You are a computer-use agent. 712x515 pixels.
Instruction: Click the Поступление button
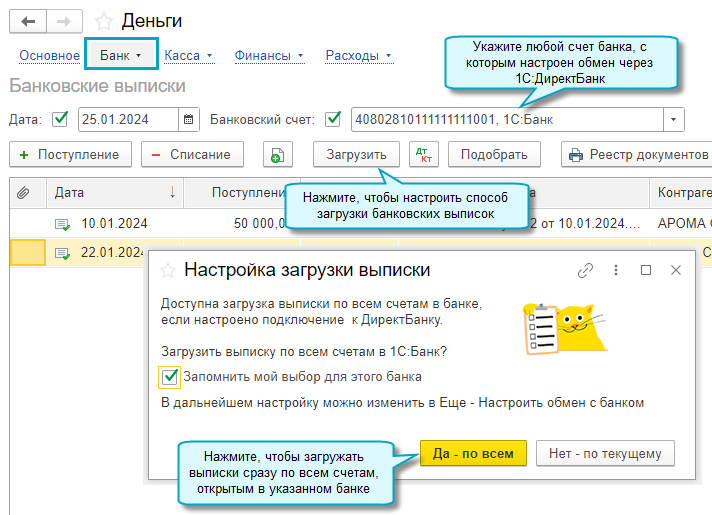pyautogui.click(x=70, y=155)
